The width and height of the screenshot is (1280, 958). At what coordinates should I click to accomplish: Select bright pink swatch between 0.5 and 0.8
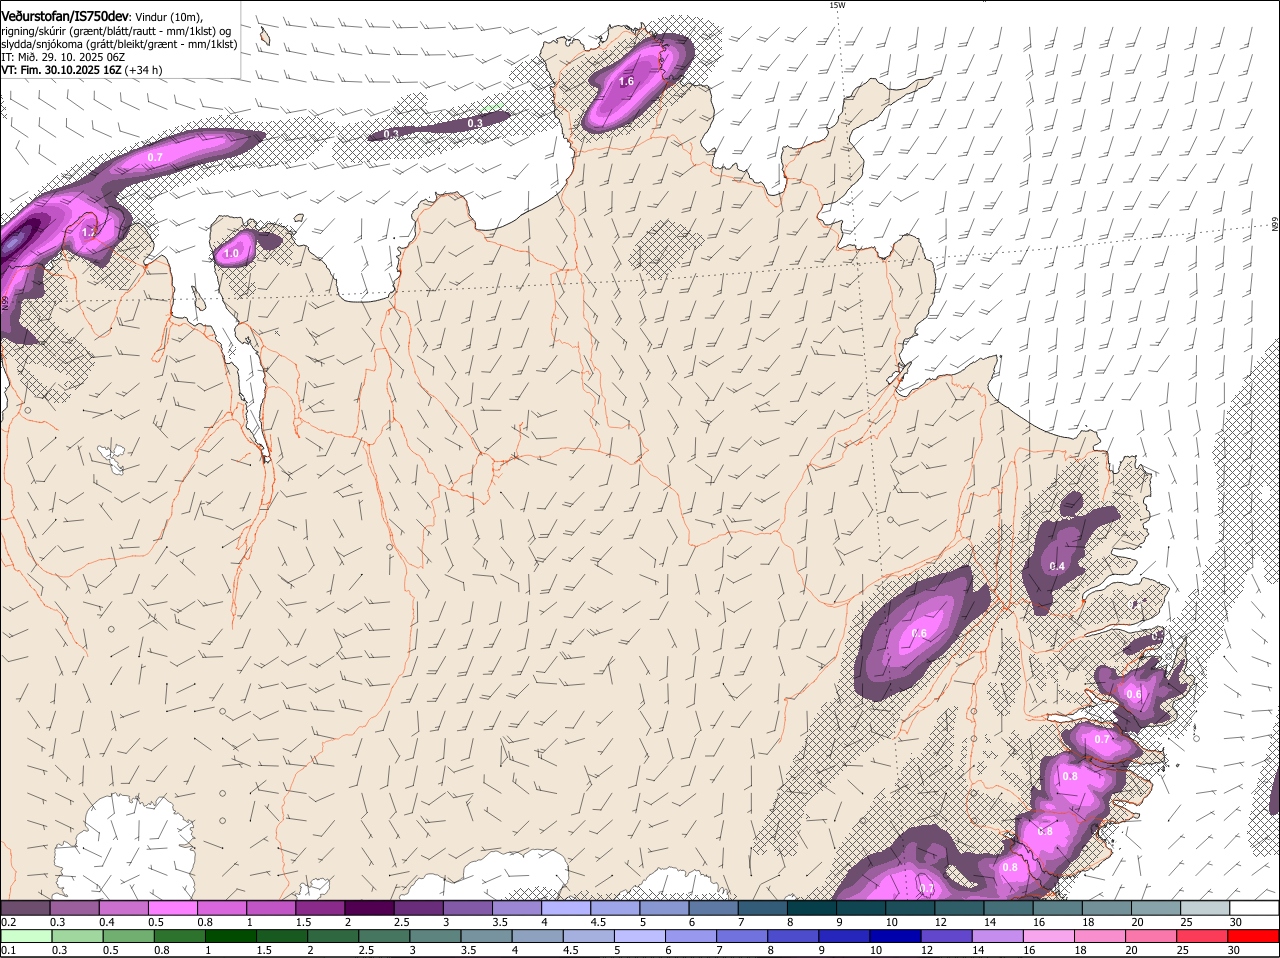pos(172,908)
